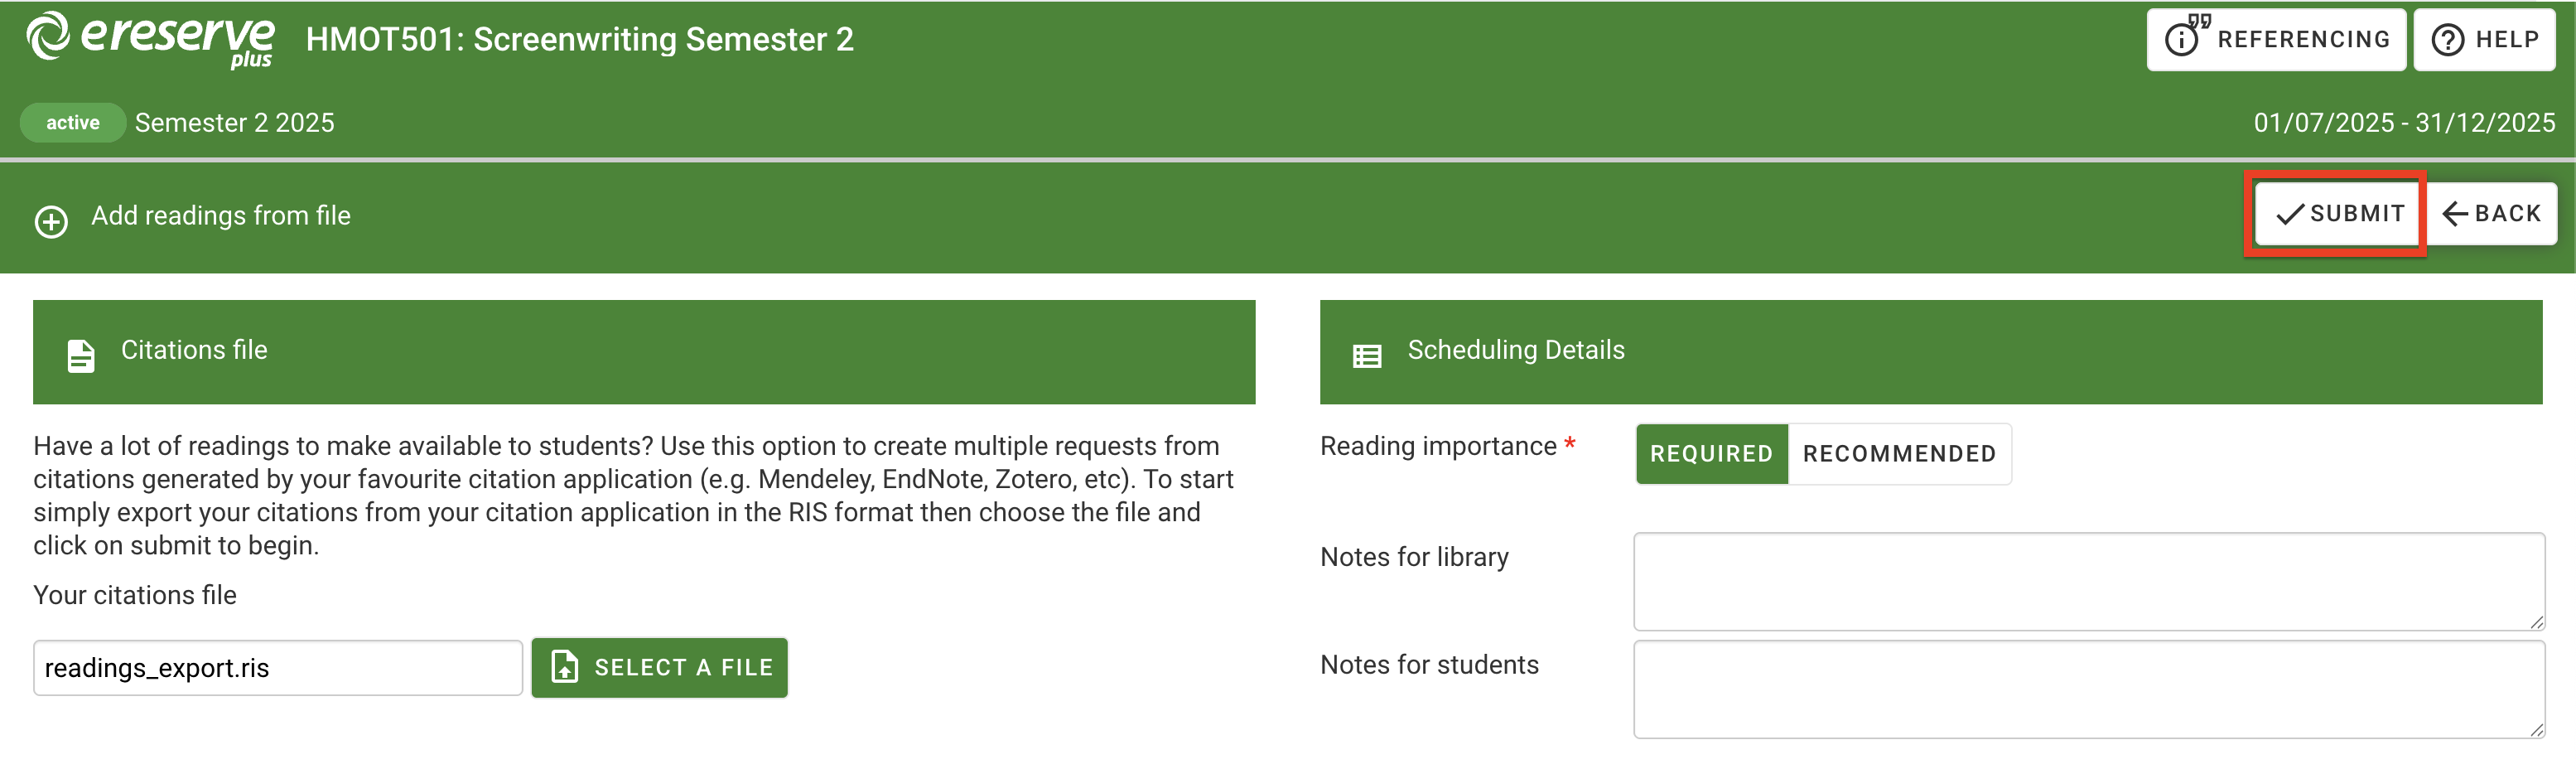Switch reading importance to RECOMMENDED
The width and height of the screenshot is (2576, 769).
pos(1899,454)
